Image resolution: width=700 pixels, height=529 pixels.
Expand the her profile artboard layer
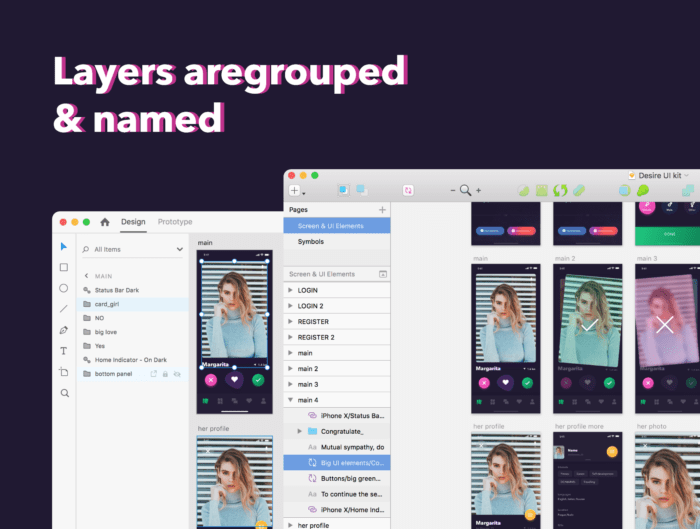pos(290,525)
